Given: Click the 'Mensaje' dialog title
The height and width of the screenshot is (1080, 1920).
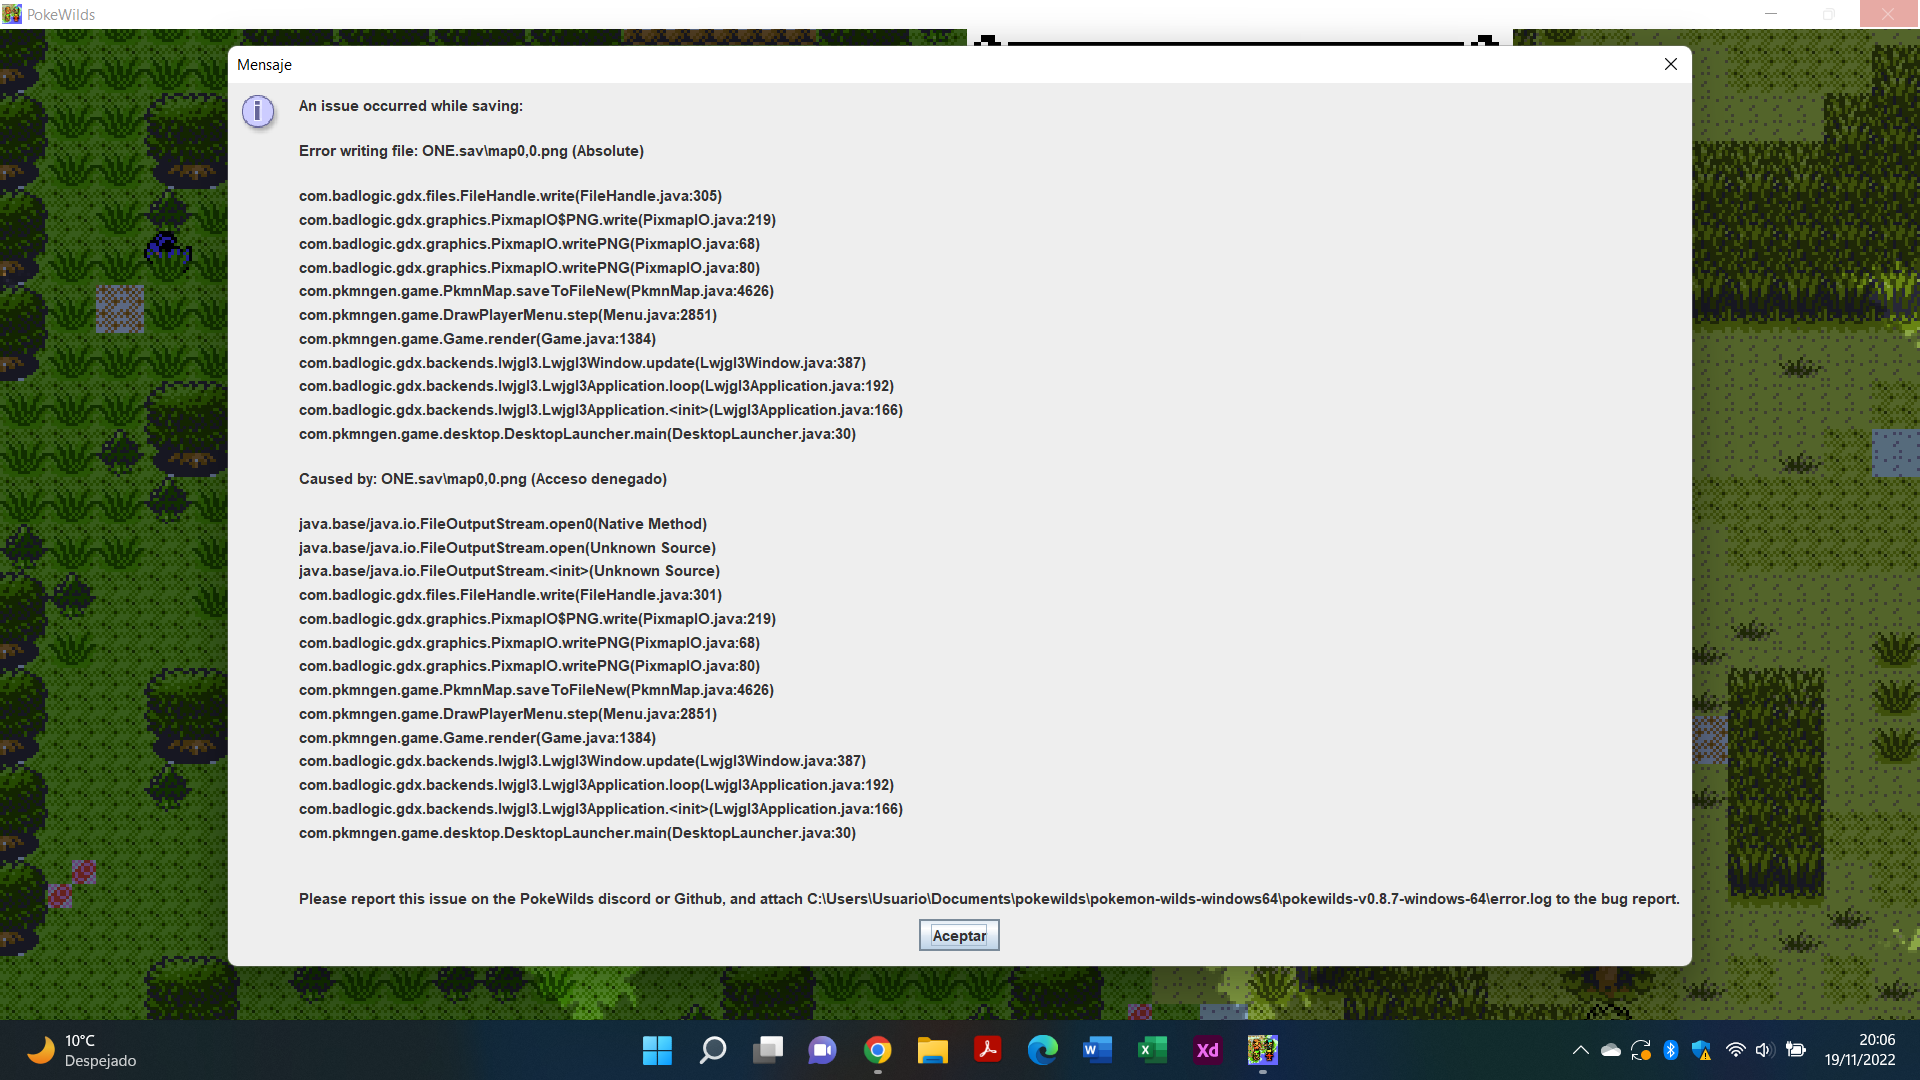Looking at the screenshot, I should tap(264, 65).
